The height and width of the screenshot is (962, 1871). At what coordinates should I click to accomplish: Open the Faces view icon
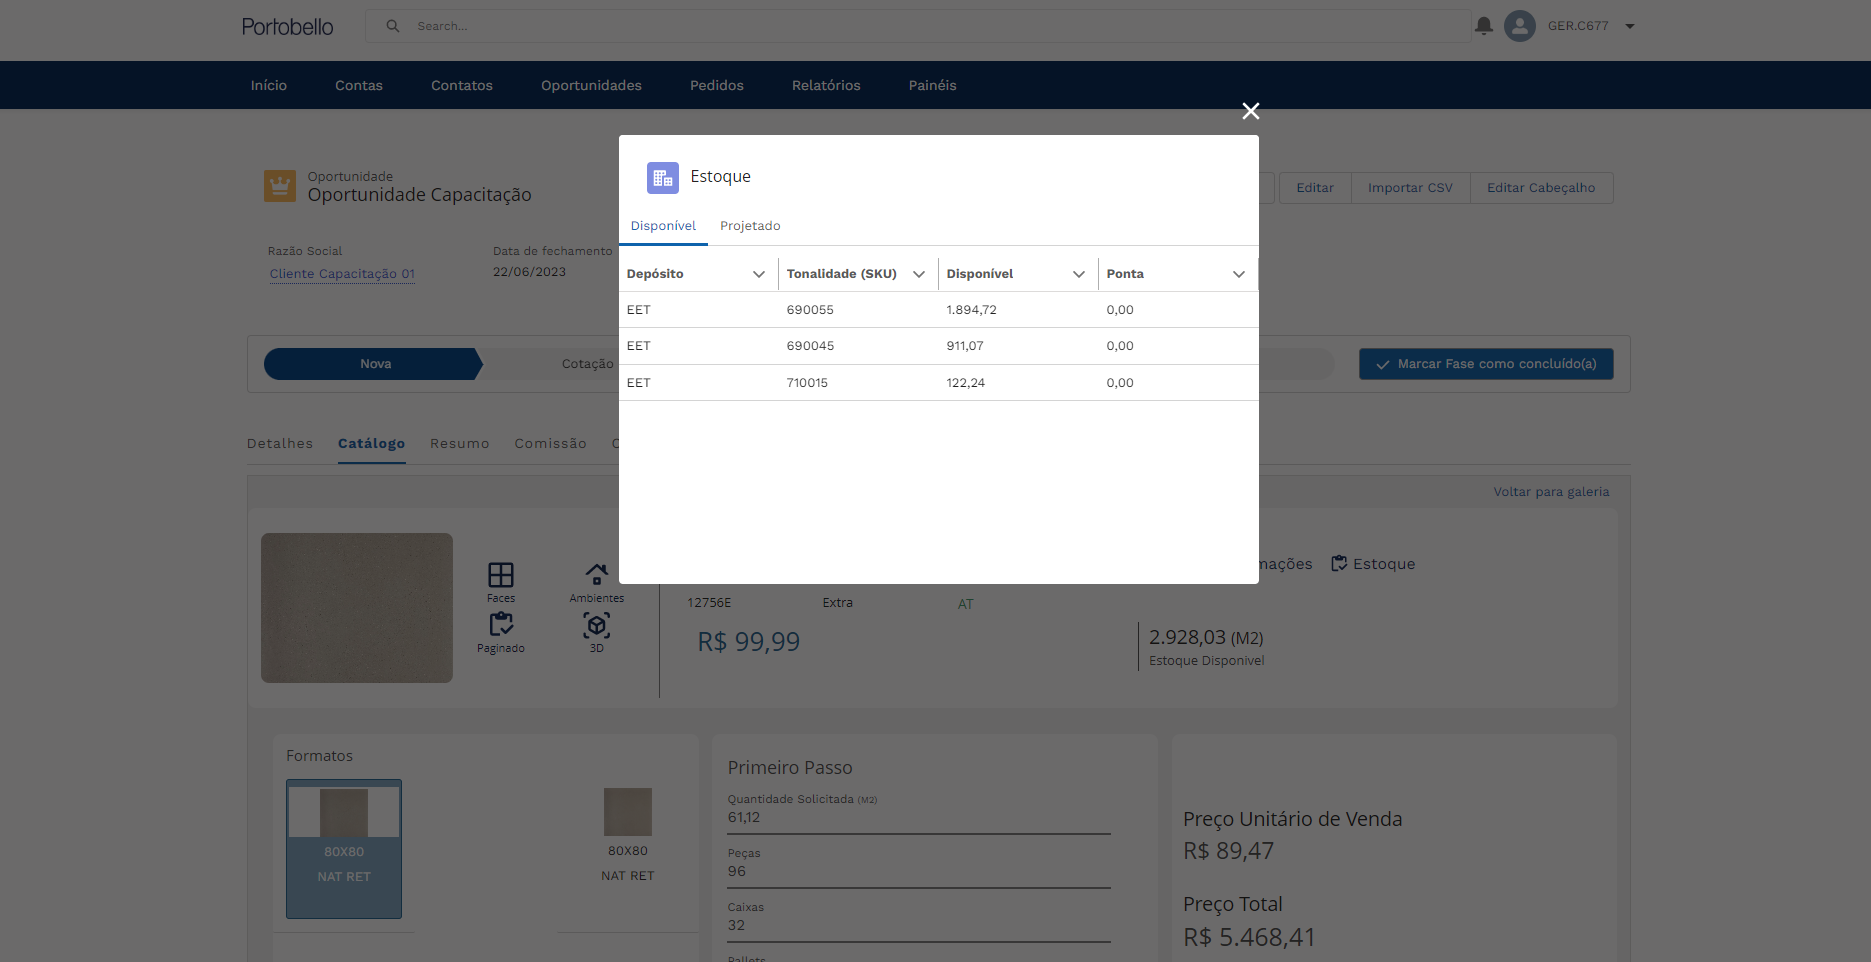click(x=501, y=576)
